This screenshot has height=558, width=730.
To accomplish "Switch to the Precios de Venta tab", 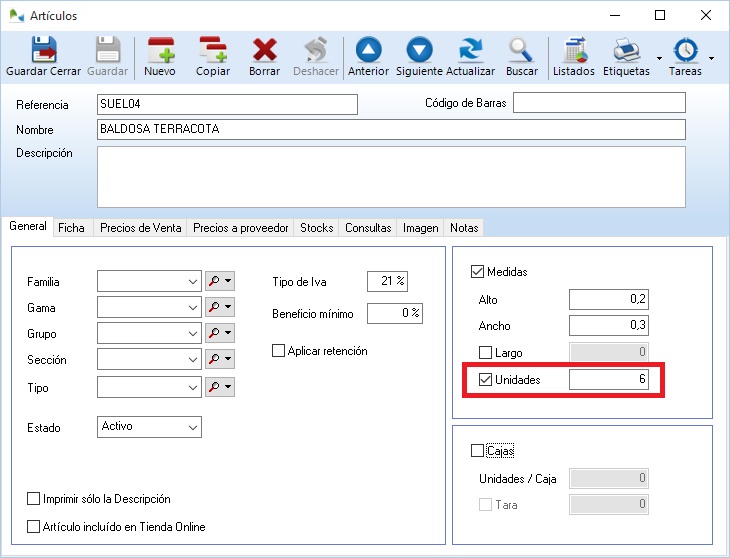I will [140, 228].
